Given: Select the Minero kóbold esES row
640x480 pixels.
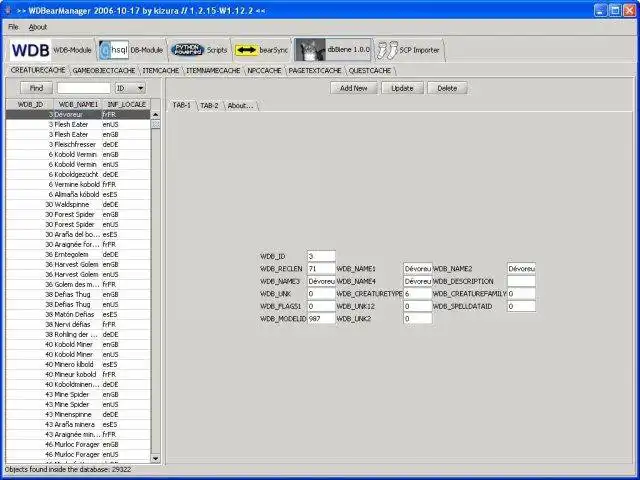Looking at the screenshot, I should pos(78,364).
